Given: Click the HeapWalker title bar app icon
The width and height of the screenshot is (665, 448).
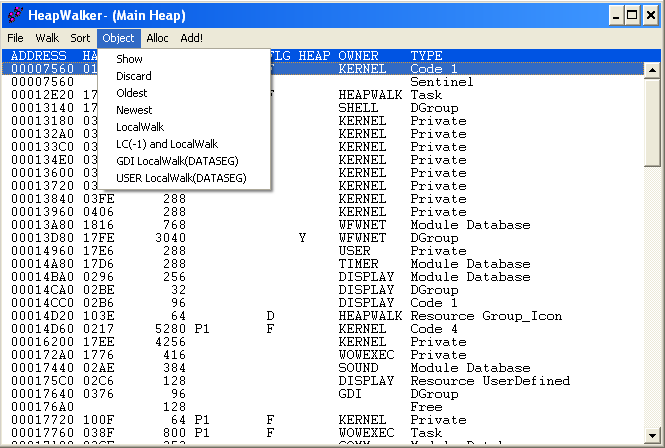Looking at the screenshot, I should (x=15, y=15).
